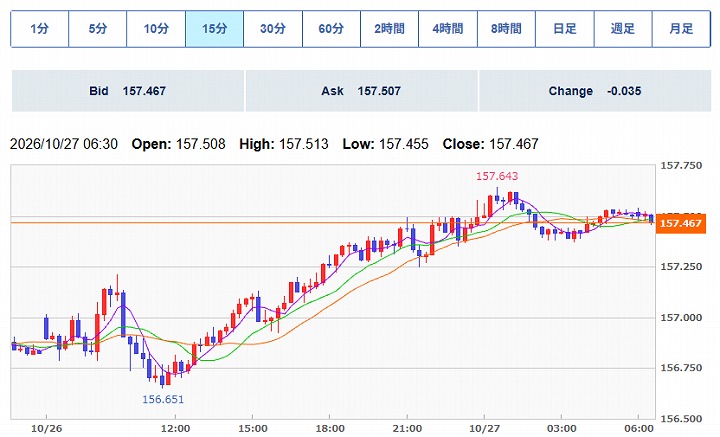Click the 157.250 axis label

tap(681, 267)
